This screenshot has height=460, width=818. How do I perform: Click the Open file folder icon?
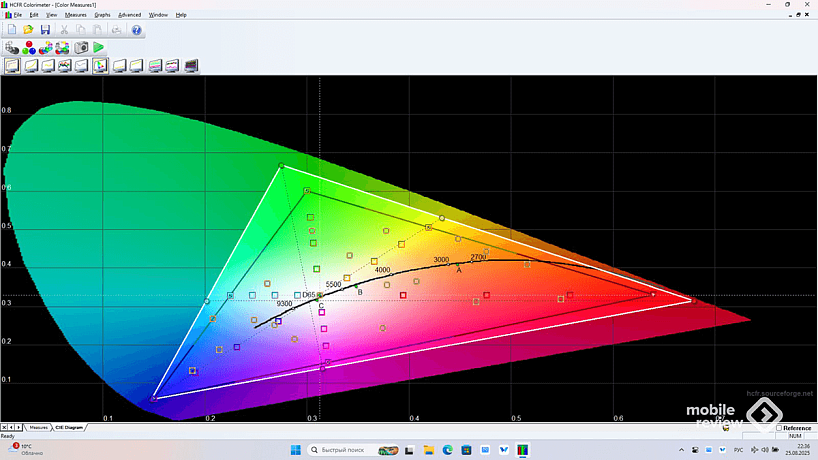click(28, 30)
